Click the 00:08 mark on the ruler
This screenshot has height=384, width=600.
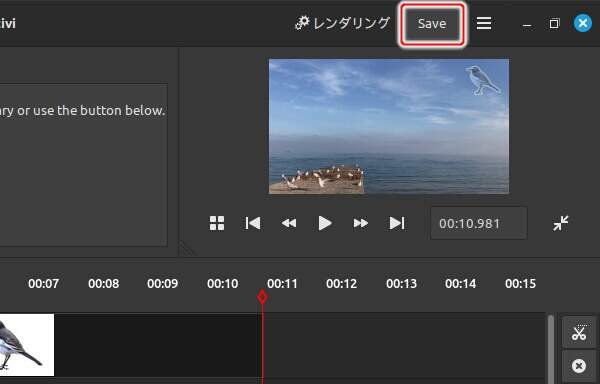pos(103,284)
